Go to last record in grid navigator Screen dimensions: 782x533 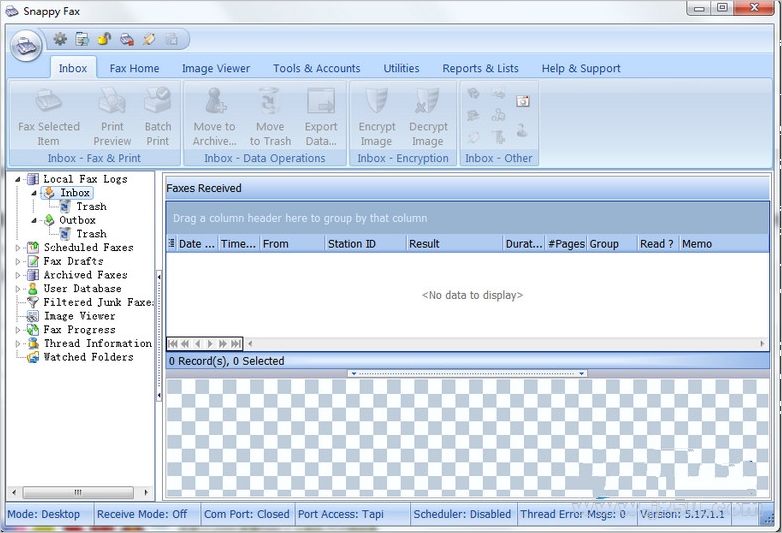(x=235, y=344)
